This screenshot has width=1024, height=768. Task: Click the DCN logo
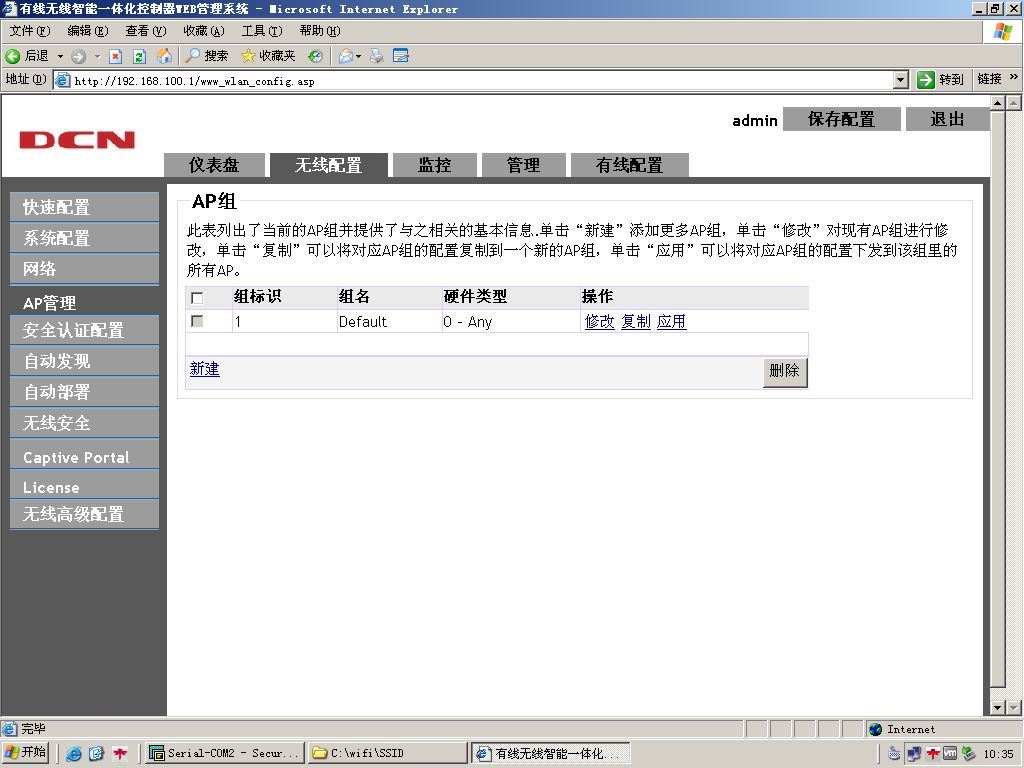click(77, 140)
